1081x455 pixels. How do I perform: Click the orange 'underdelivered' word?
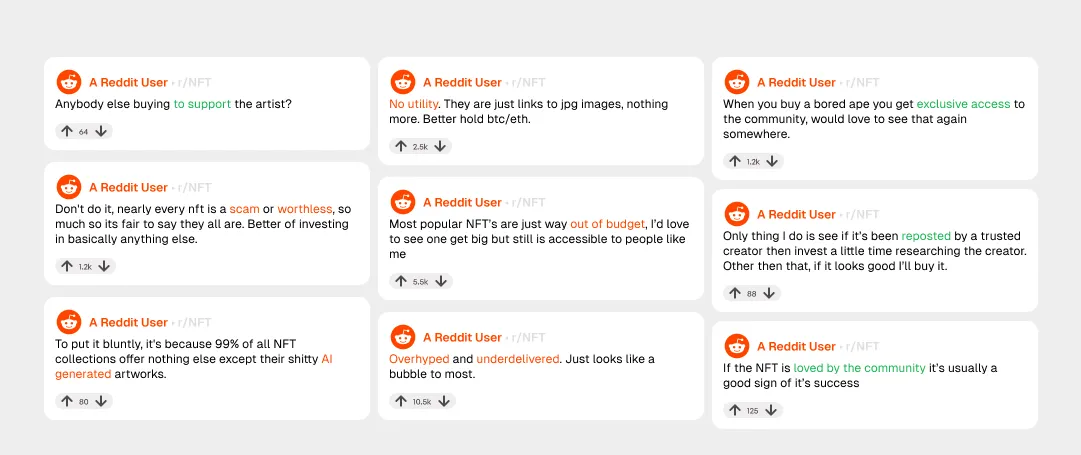(x=518, y=360)
